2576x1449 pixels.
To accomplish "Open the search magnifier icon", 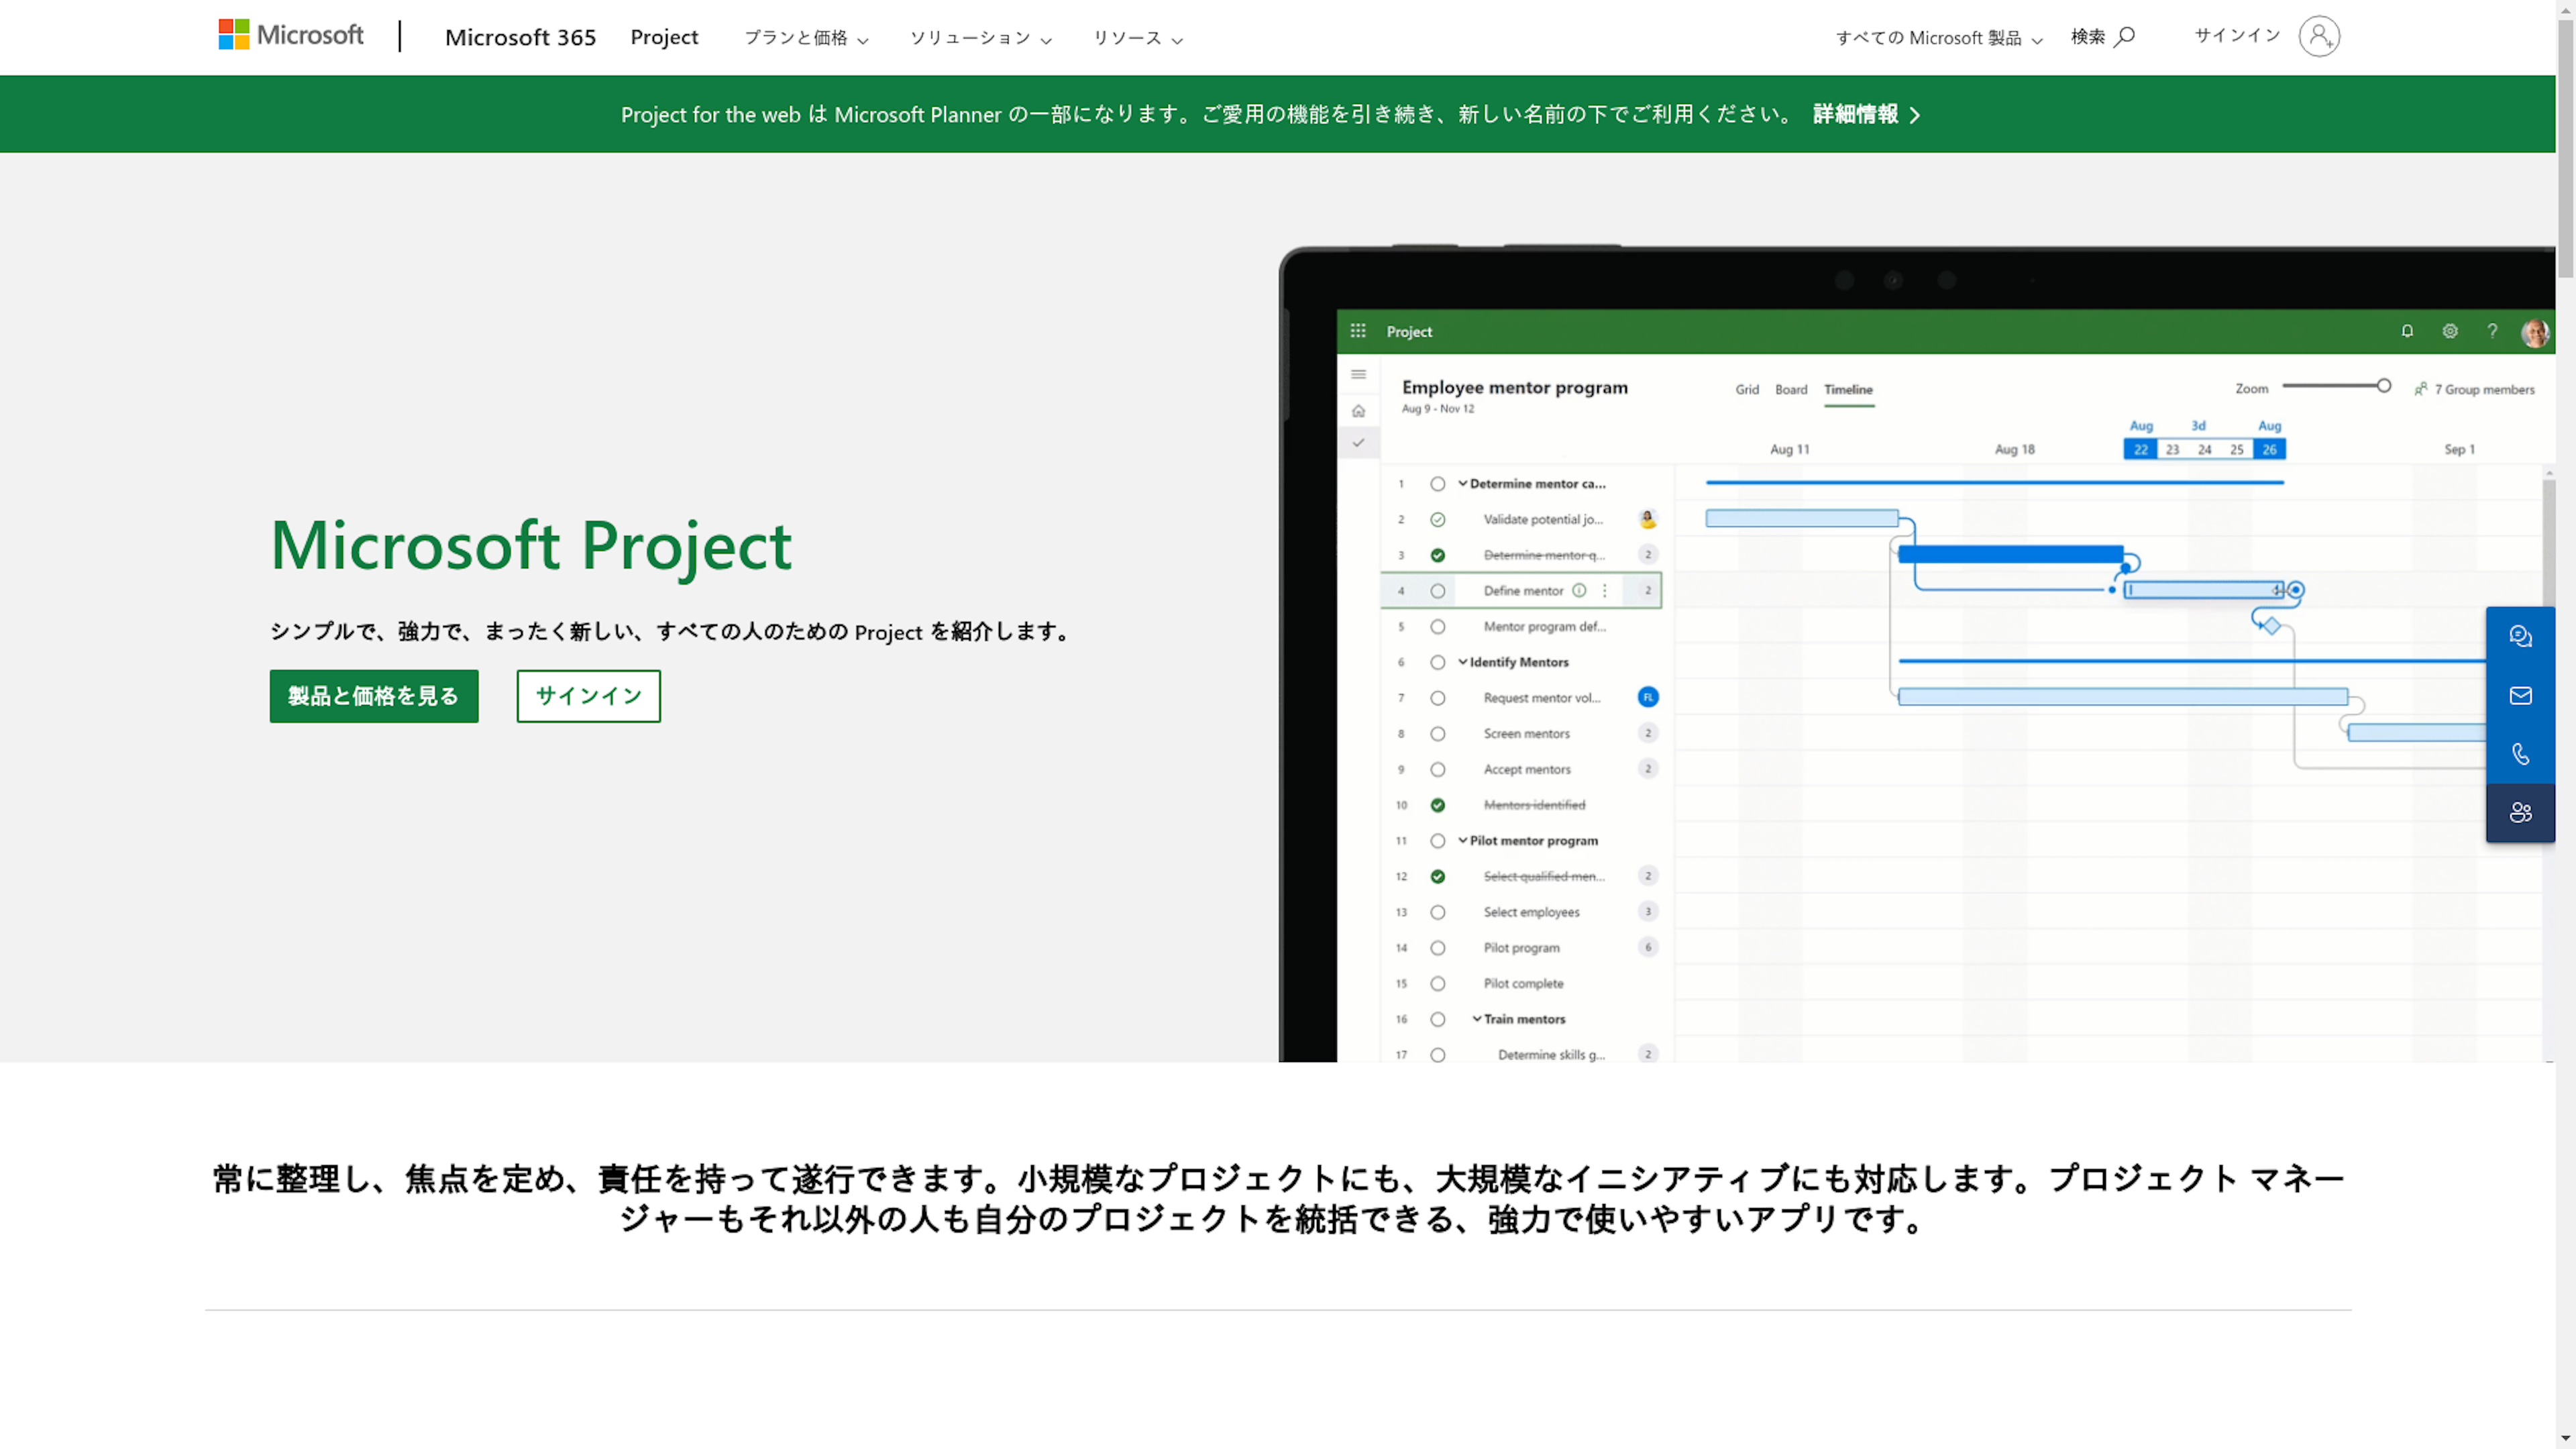I will (2125, 37).
